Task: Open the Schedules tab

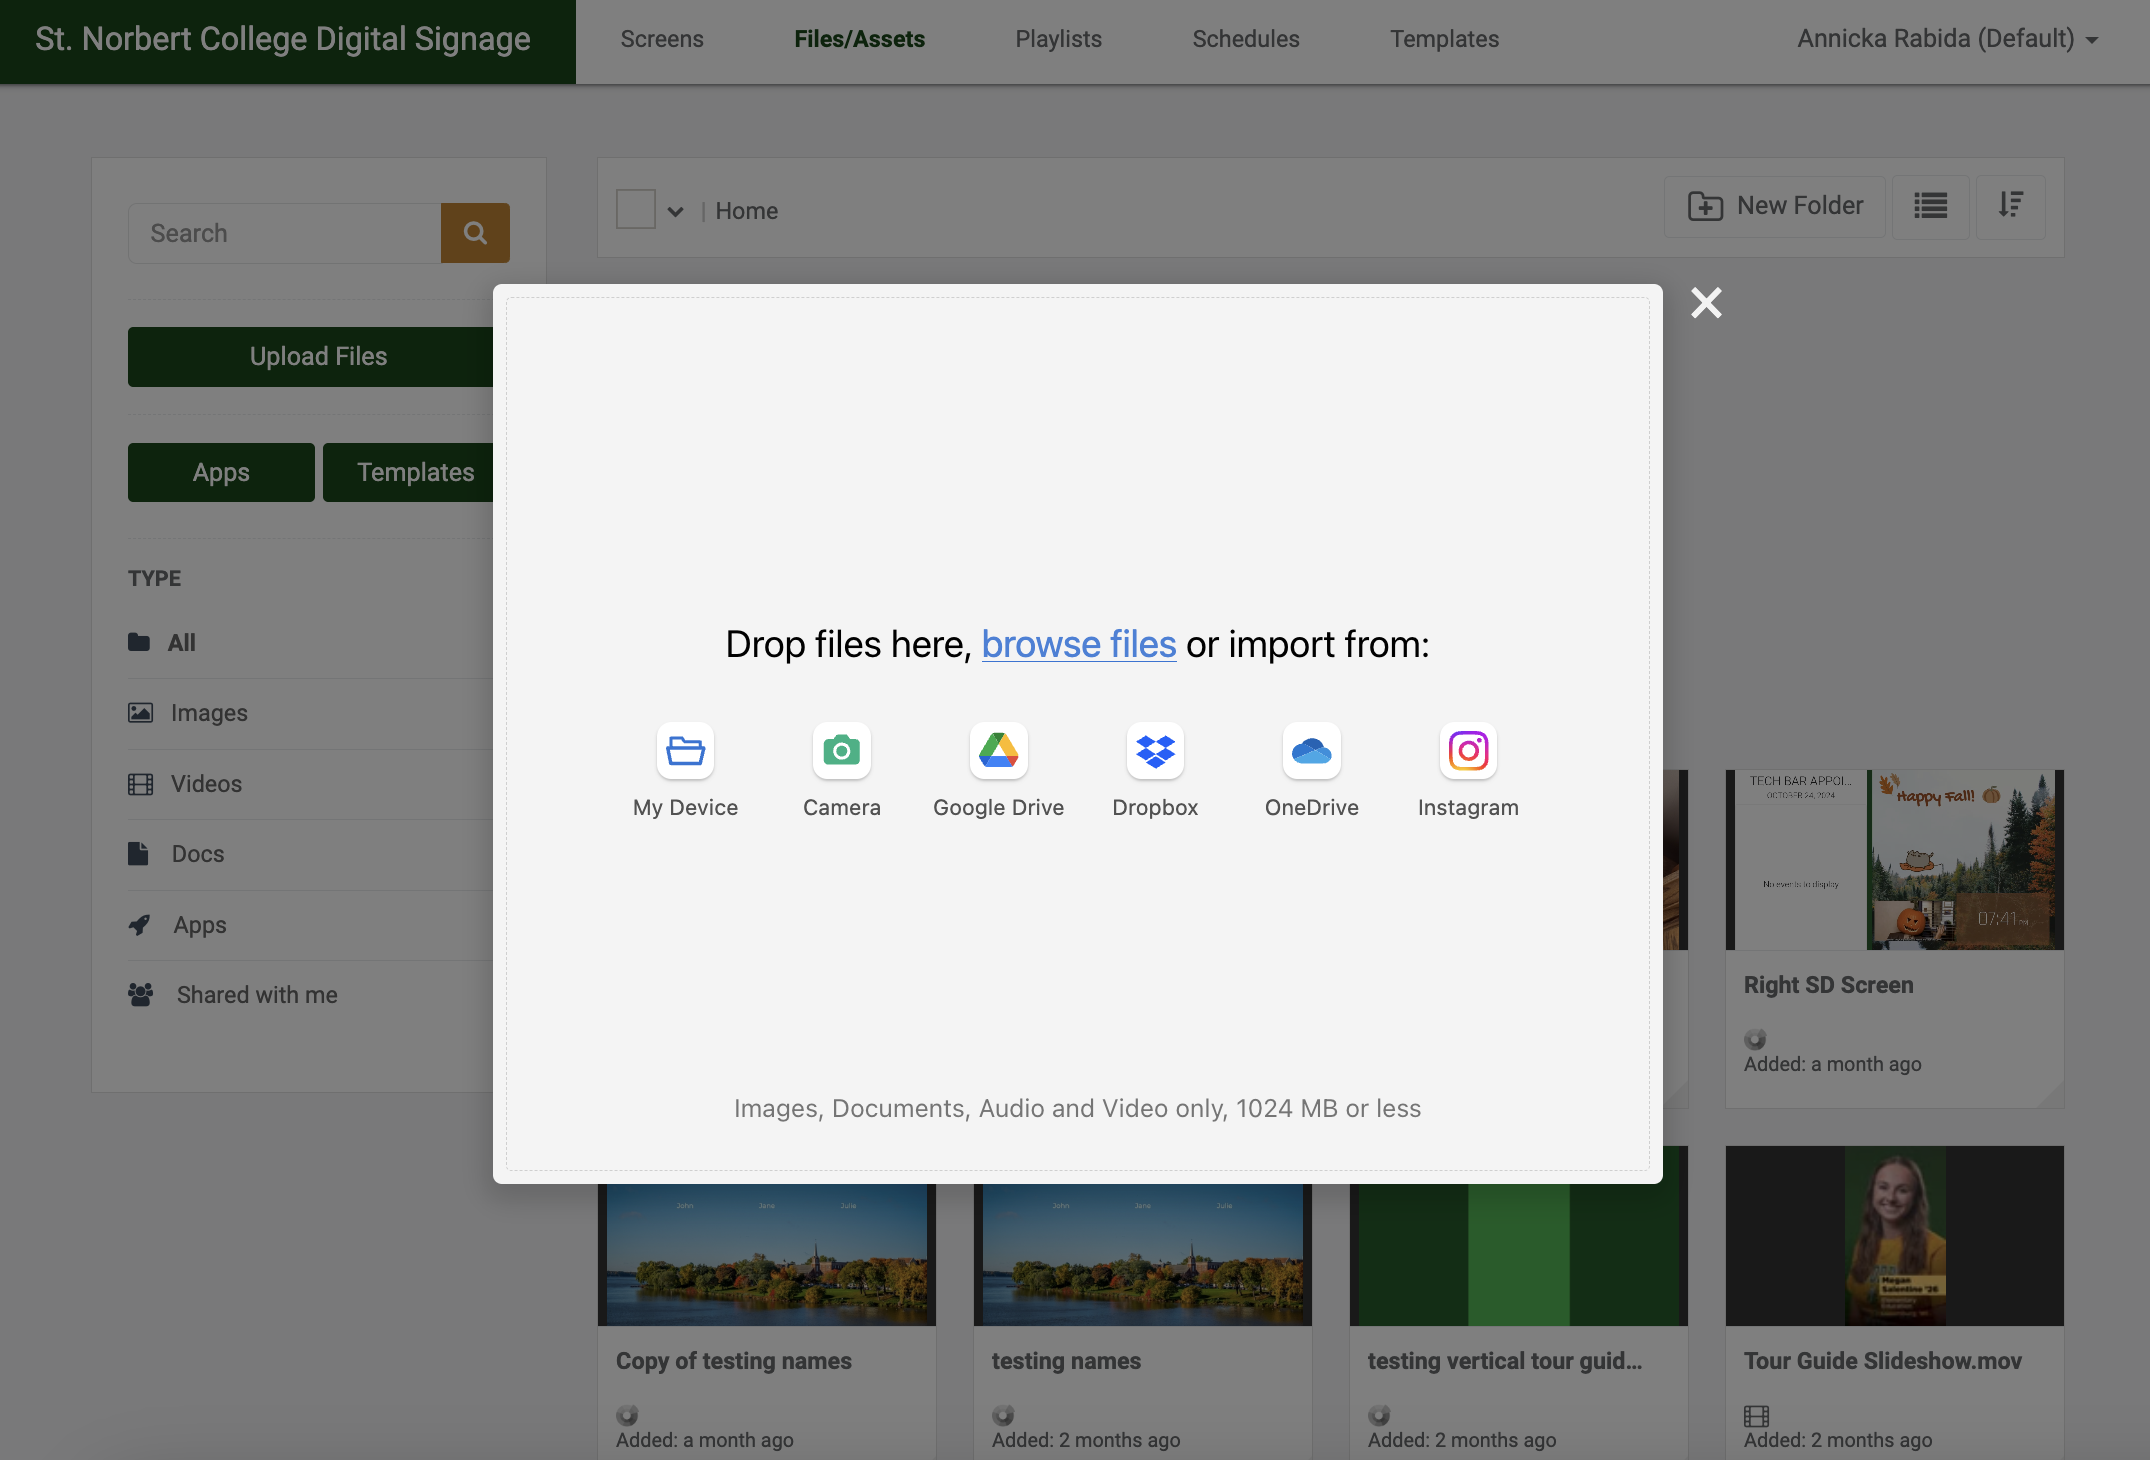Action: pyautogui.click(x=1245, y=39)
